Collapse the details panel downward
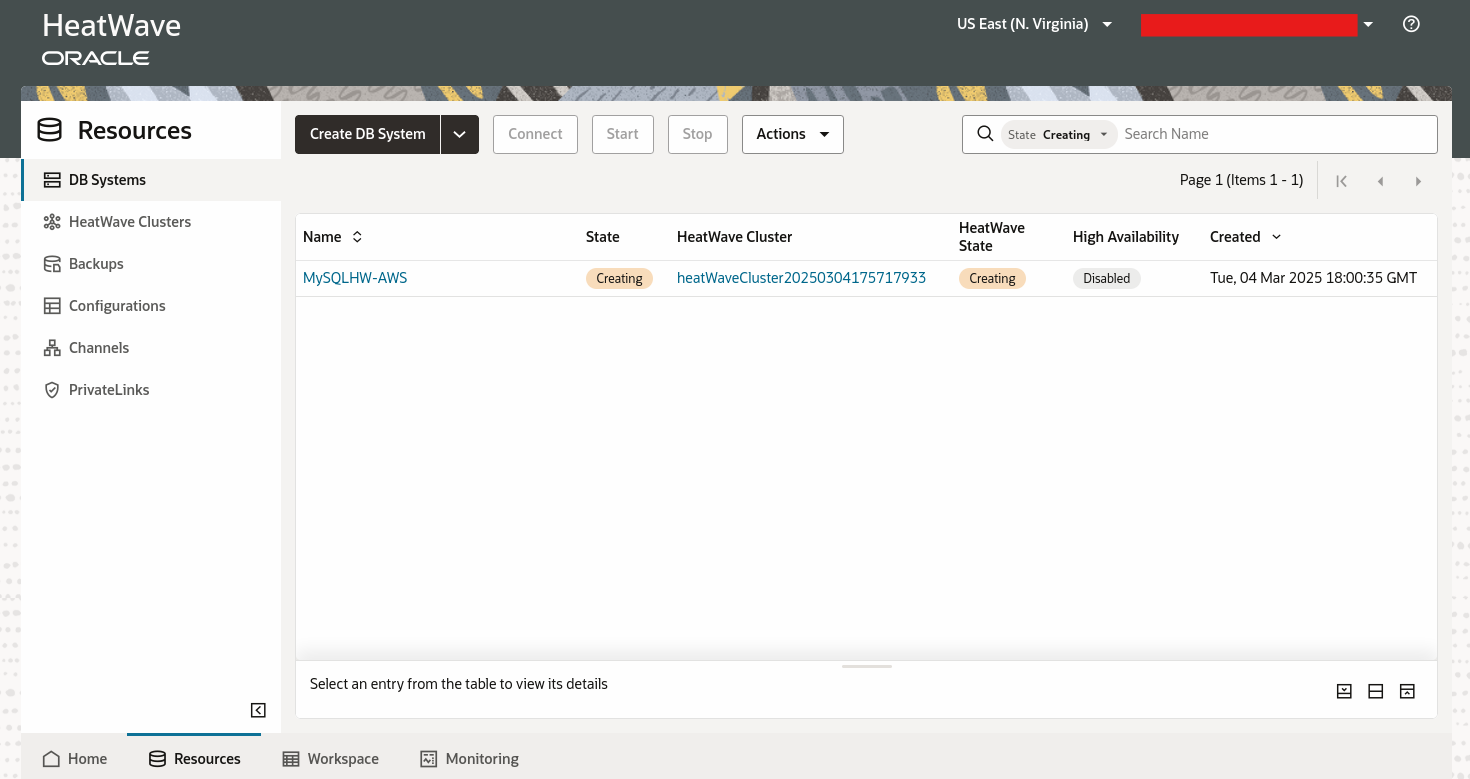Image resolution: width=1470 pixels, height=779 pixels. pos(1344,690)
